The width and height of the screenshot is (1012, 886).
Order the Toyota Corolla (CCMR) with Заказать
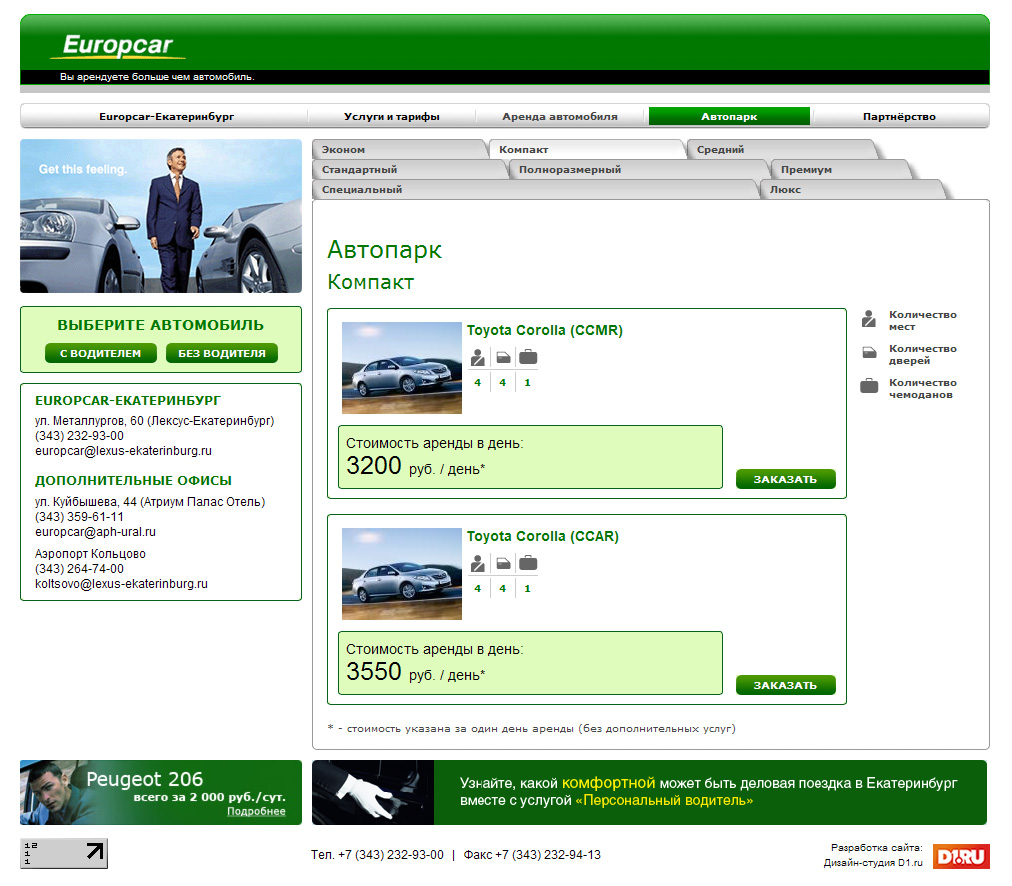coord(785,479)
